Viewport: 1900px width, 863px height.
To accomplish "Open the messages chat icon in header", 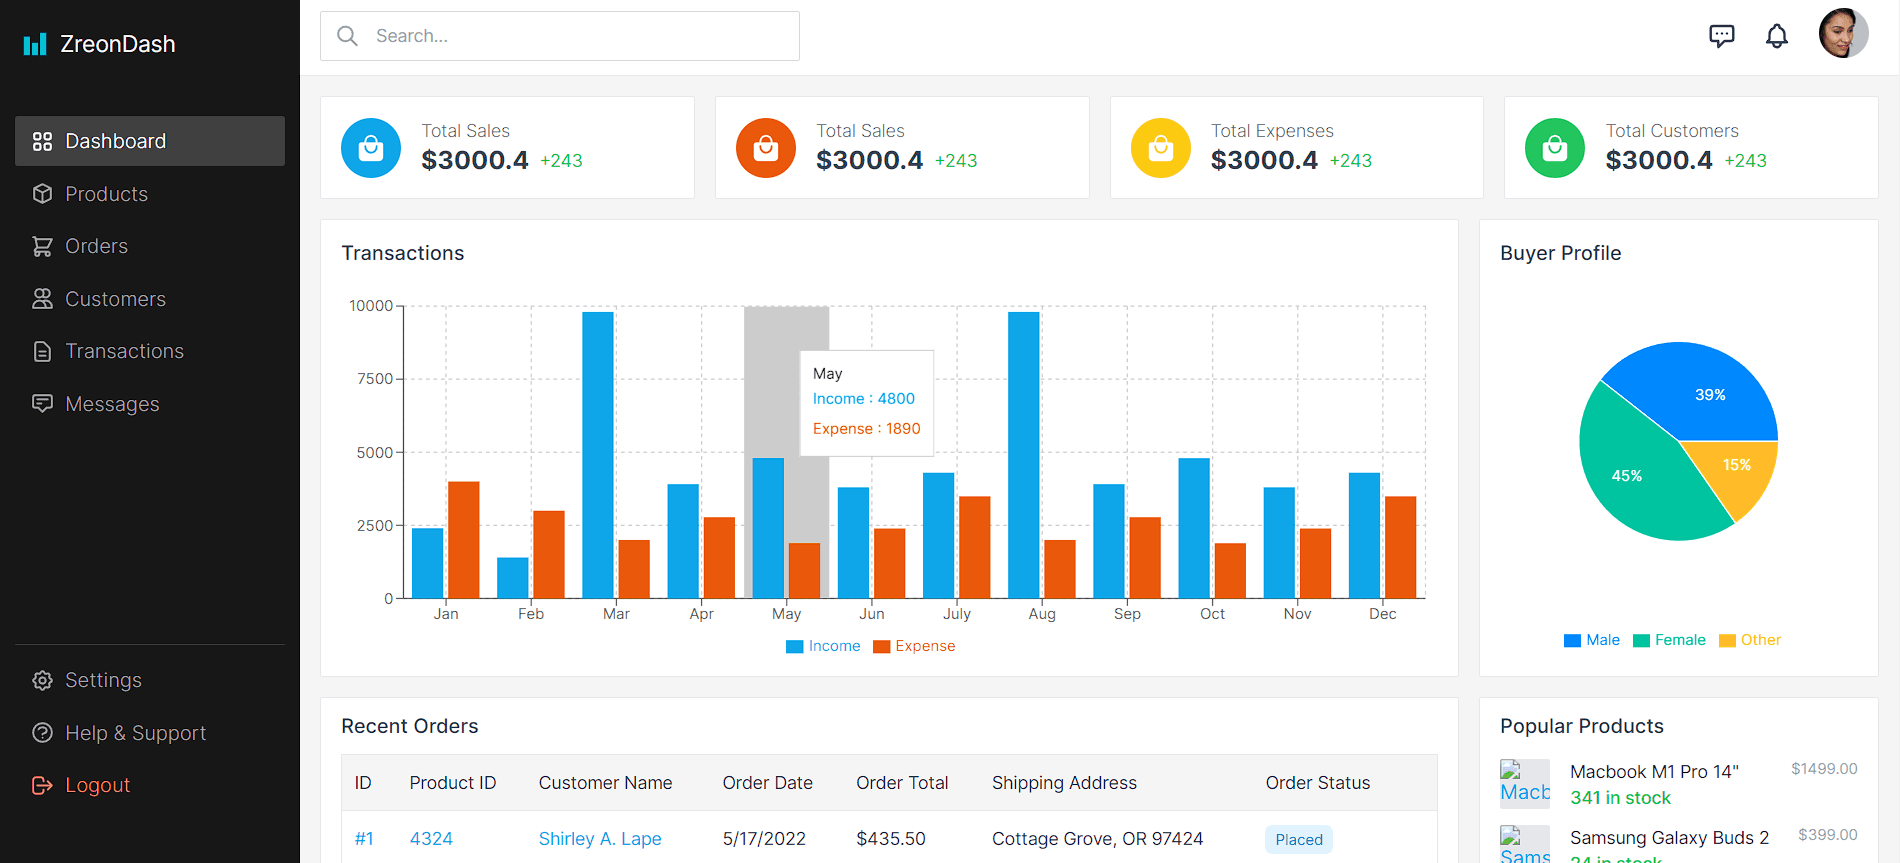I will (1721, 36).
